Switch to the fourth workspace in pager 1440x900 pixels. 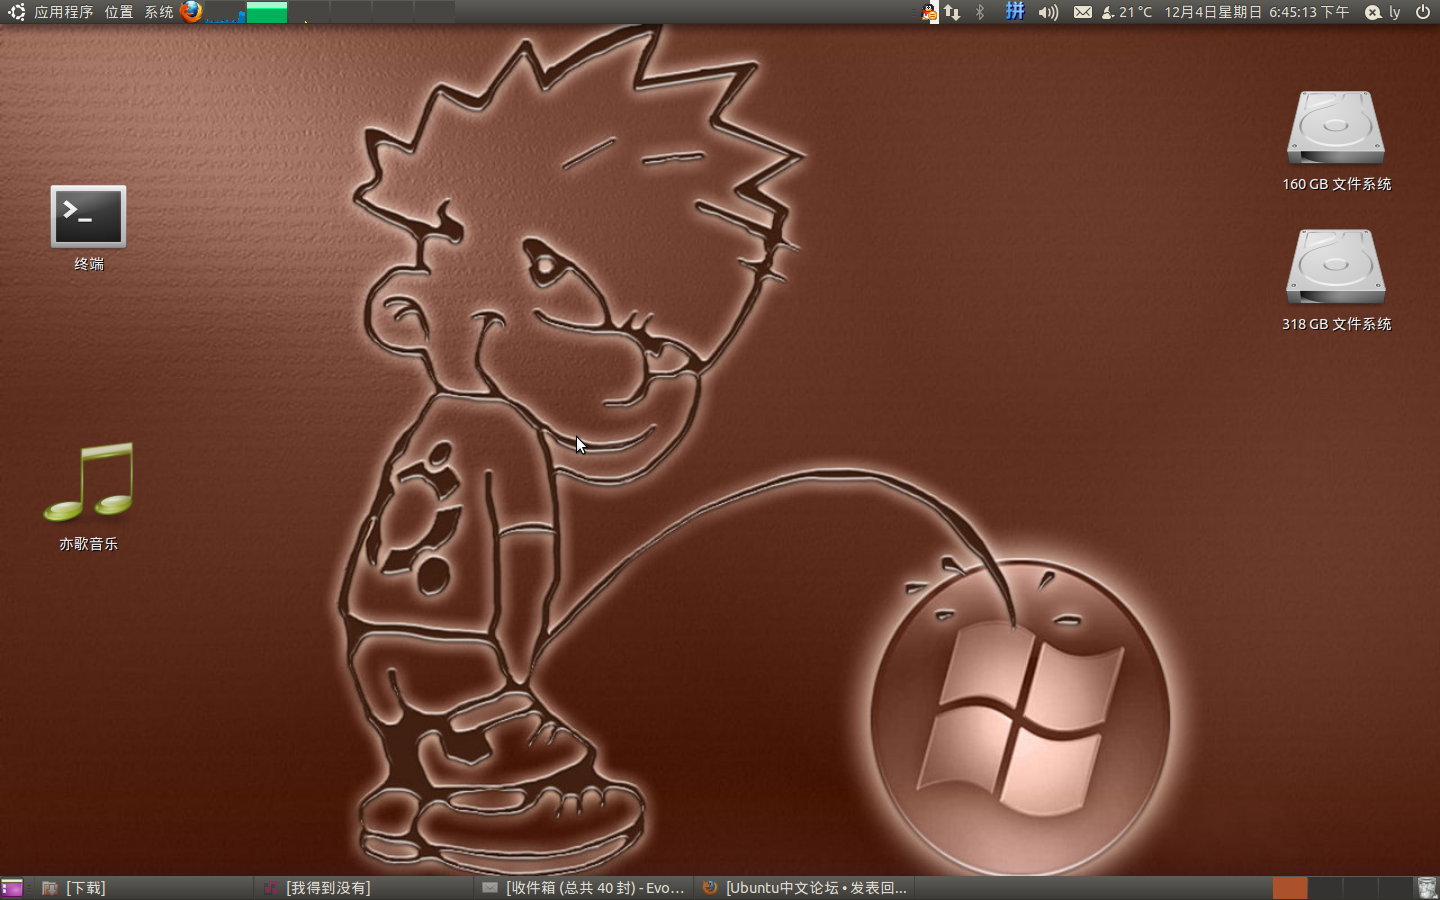tap(1394, 888)
